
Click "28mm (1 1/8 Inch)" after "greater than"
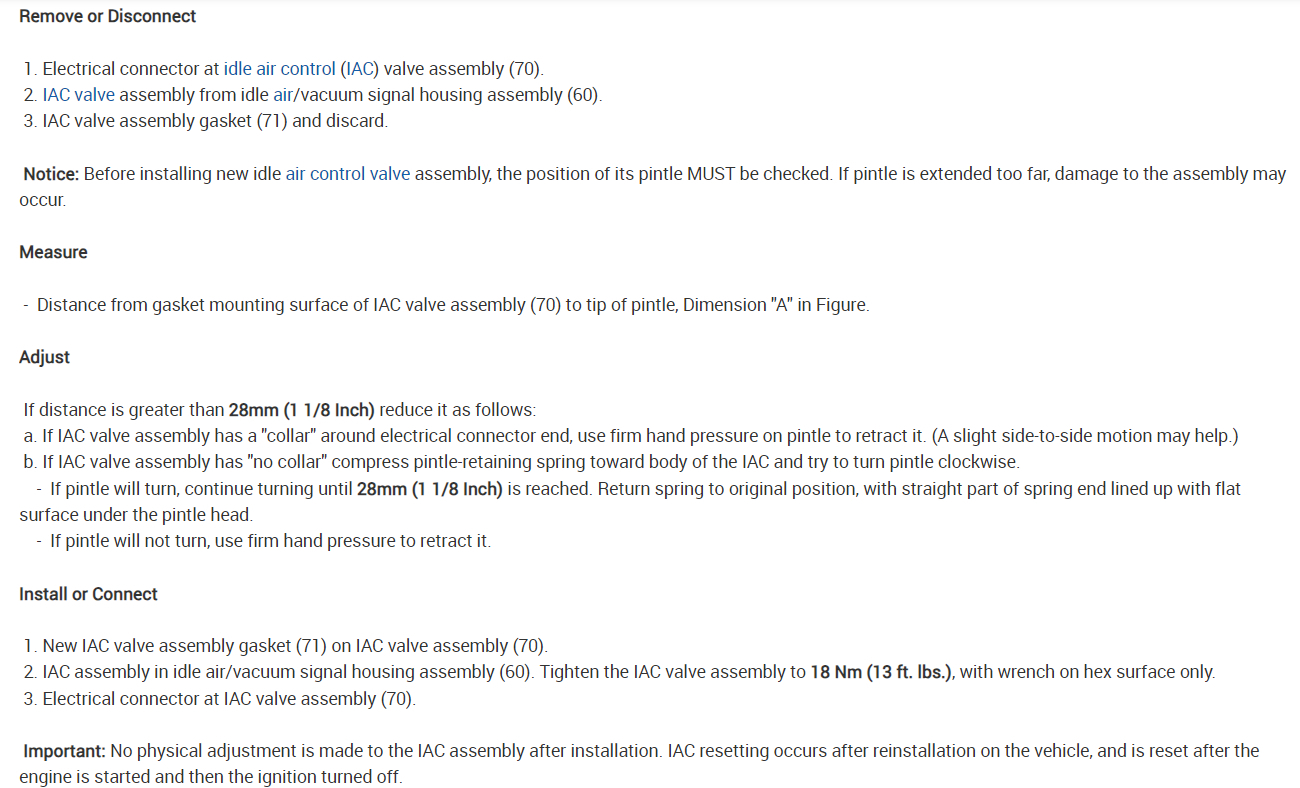pos(301,410)
